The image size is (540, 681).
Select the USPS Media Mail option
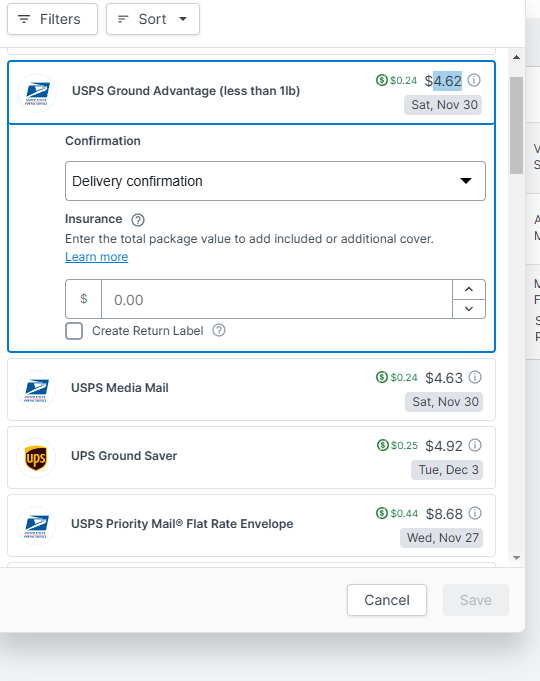click(252, 390)
